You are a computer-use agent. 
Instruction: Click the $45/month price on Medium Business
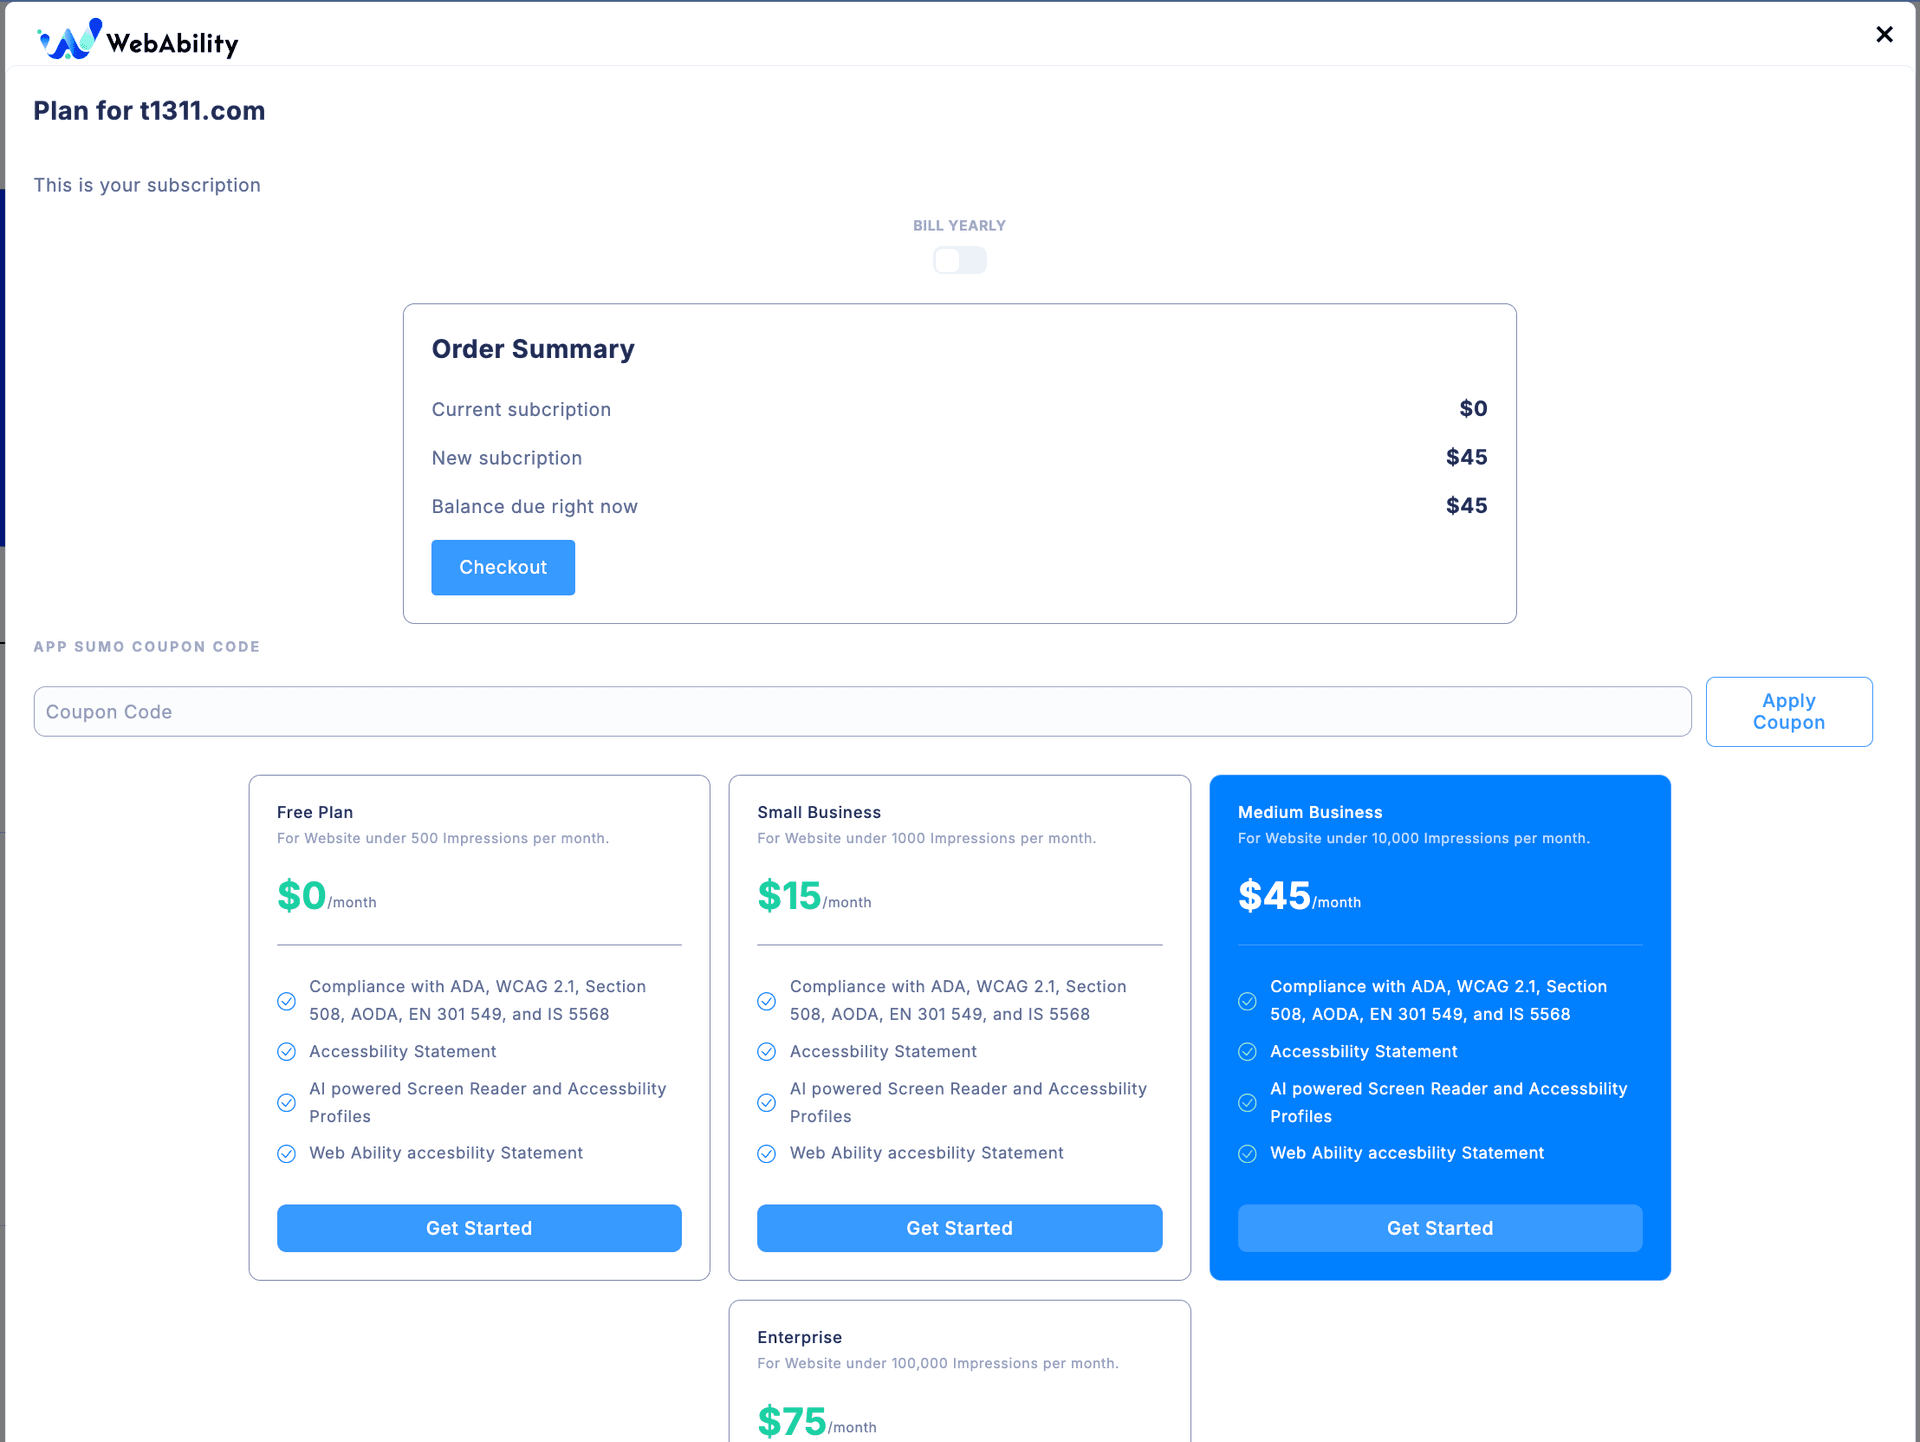tap(1299, 896)
